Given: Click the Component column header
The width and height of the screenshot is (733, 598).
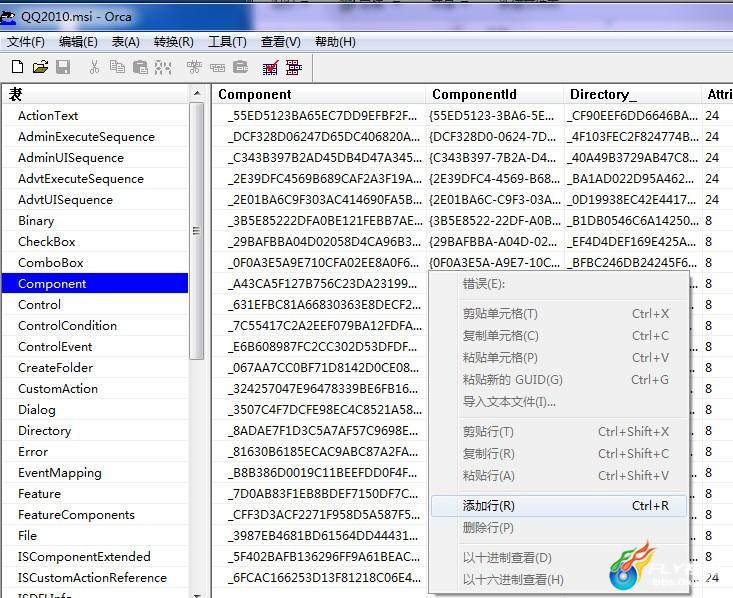Looking at the screenshot, I should tap(319, 94).
